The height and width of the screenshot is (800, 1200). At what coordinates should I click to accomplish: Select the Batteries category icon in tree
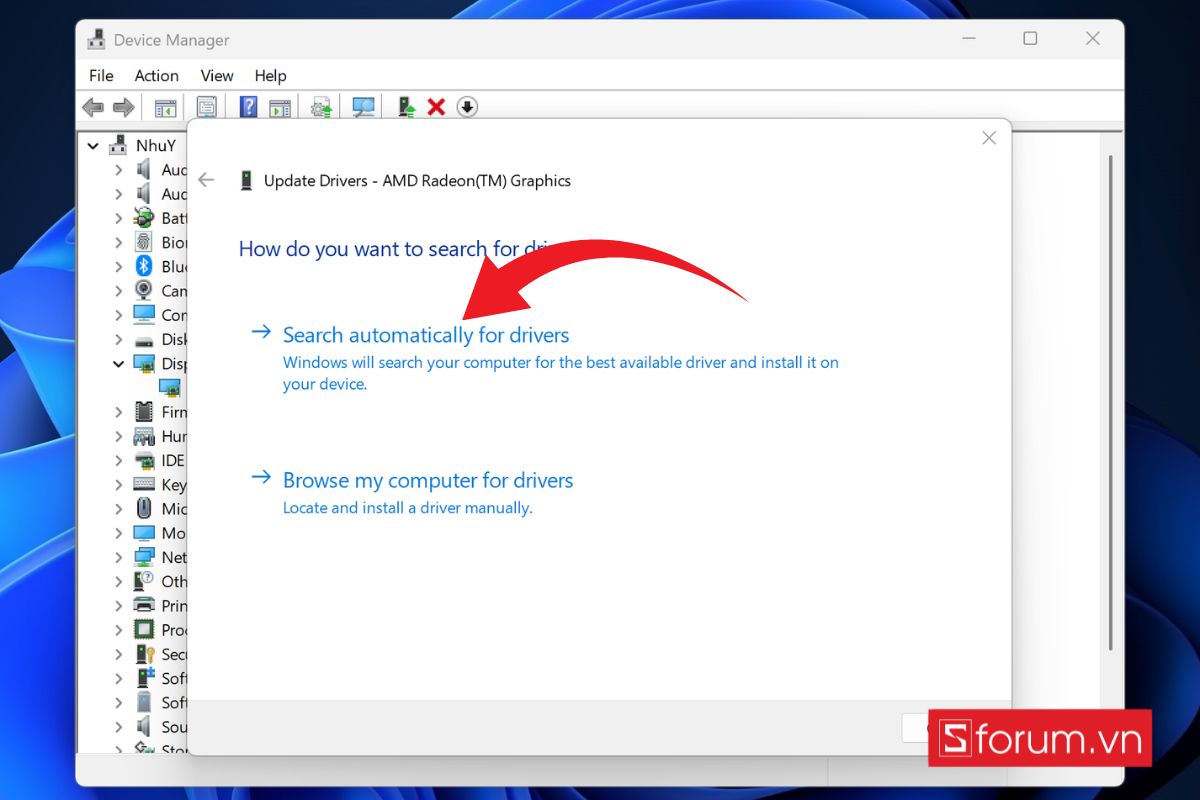144,218
